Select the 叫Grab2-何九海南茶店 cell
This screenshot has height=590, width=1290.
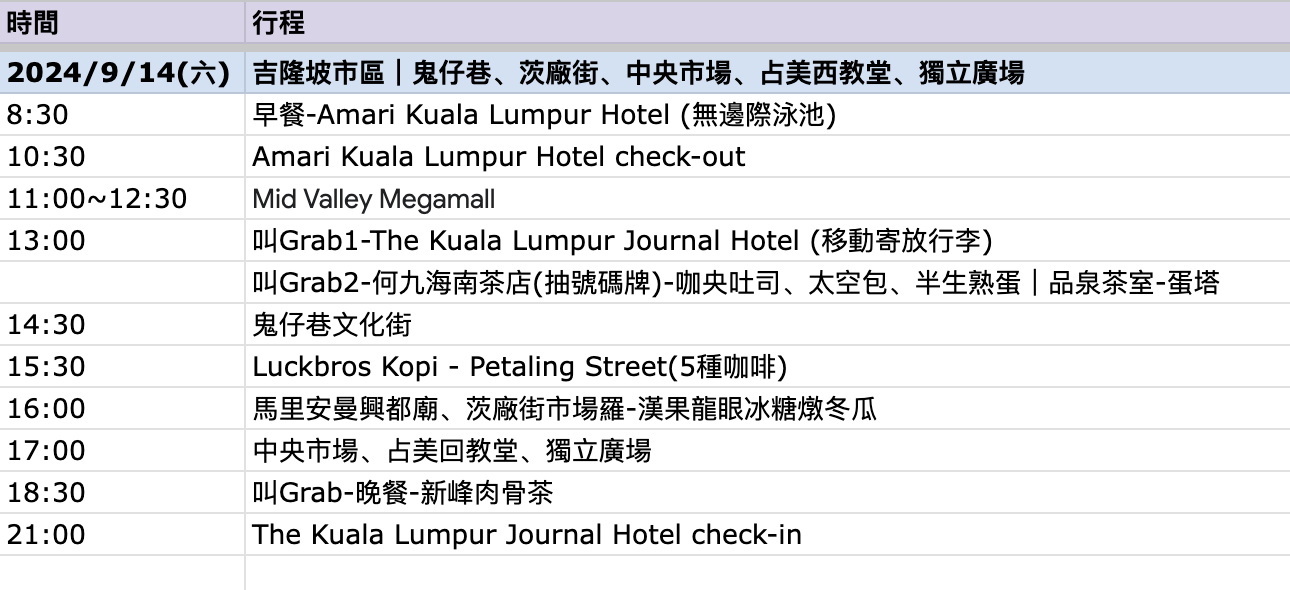coord(767,283)
